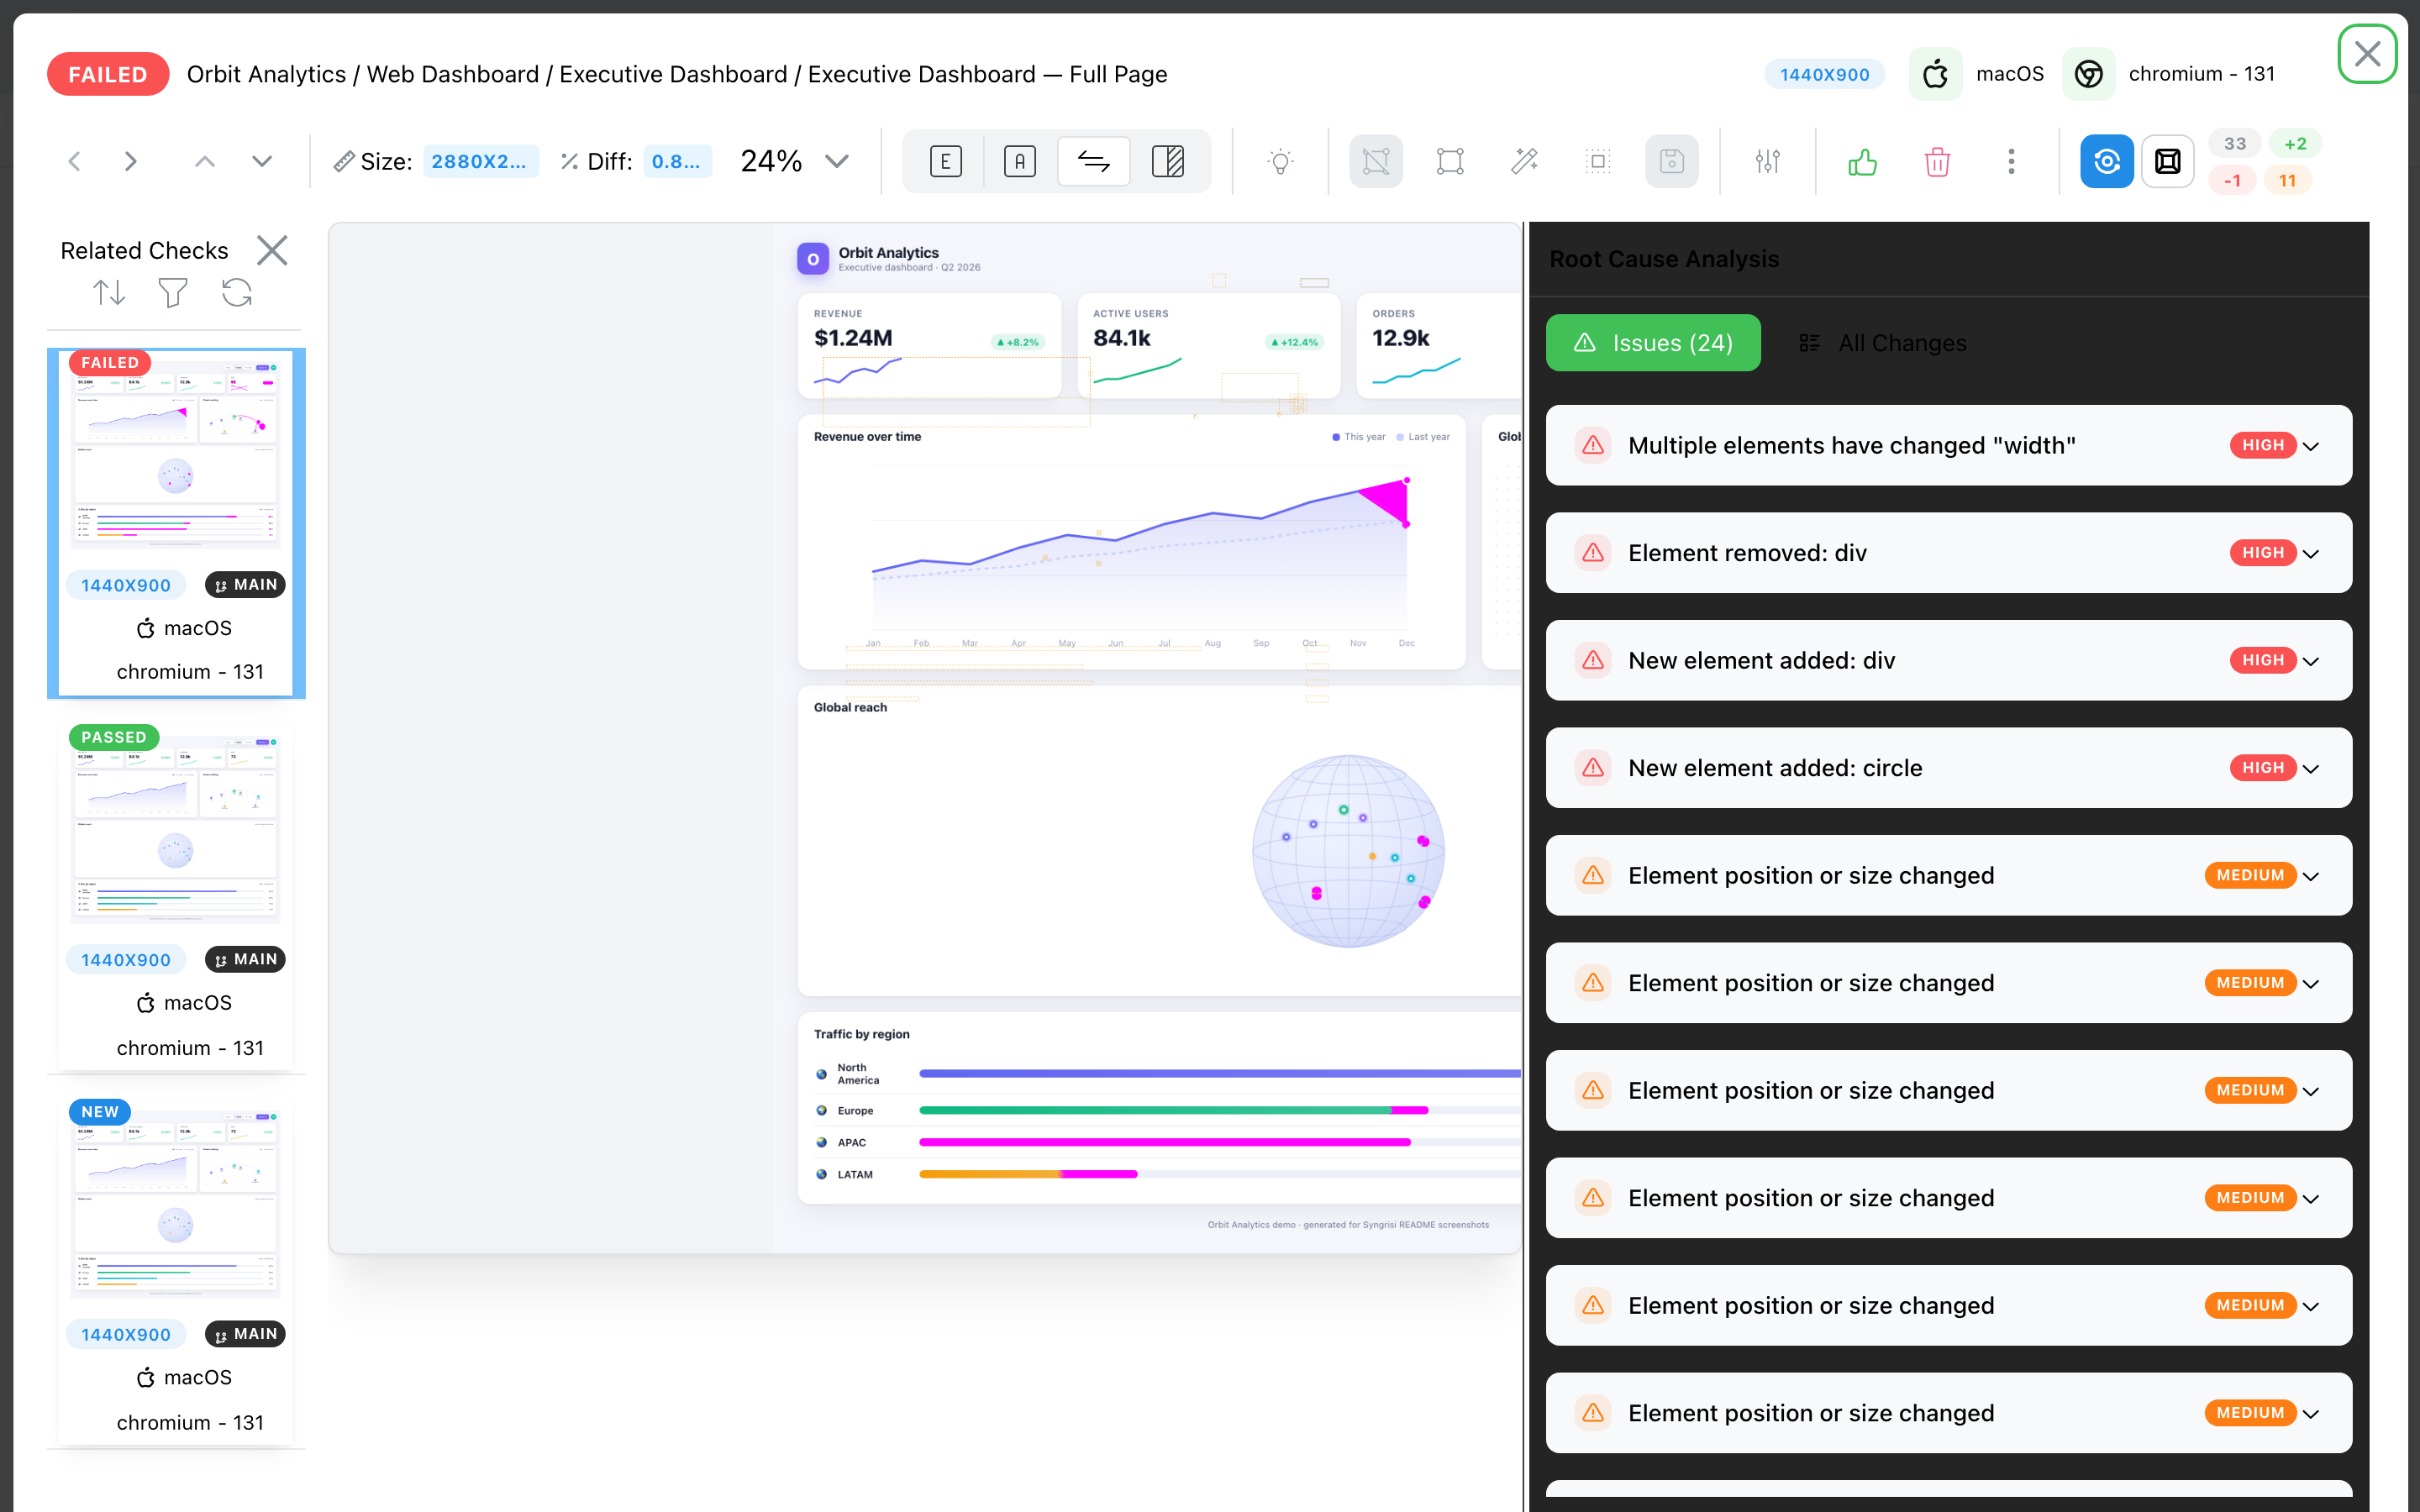Open the three-dot more options menu

point(2011,161)
